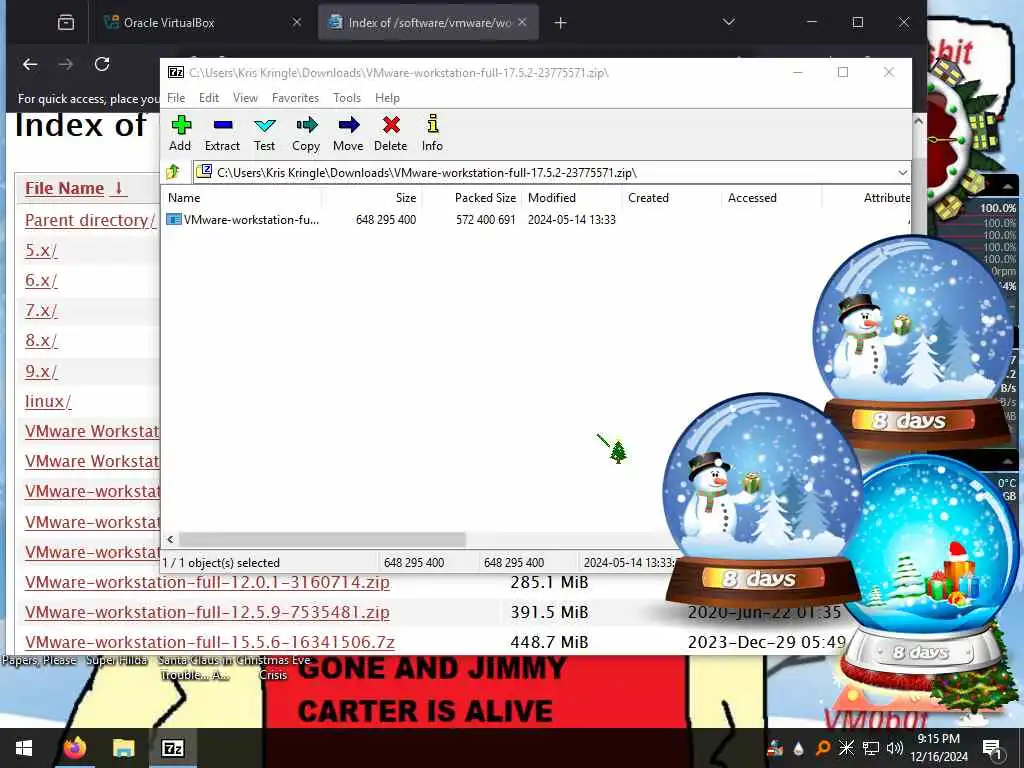Reload the browser page
This screenshot has width=1024, height=768.
pyautogui.click(x=102, y=64)
